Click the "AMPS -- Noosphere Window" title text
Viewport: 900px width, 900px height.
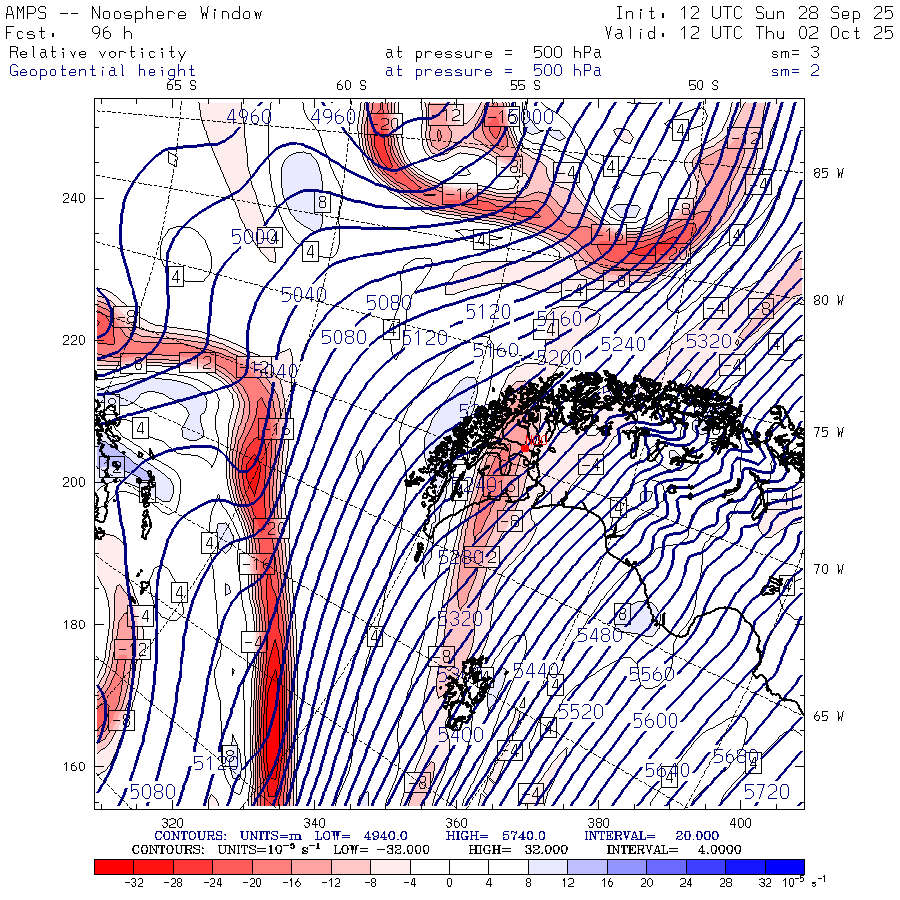pos(134,13)
